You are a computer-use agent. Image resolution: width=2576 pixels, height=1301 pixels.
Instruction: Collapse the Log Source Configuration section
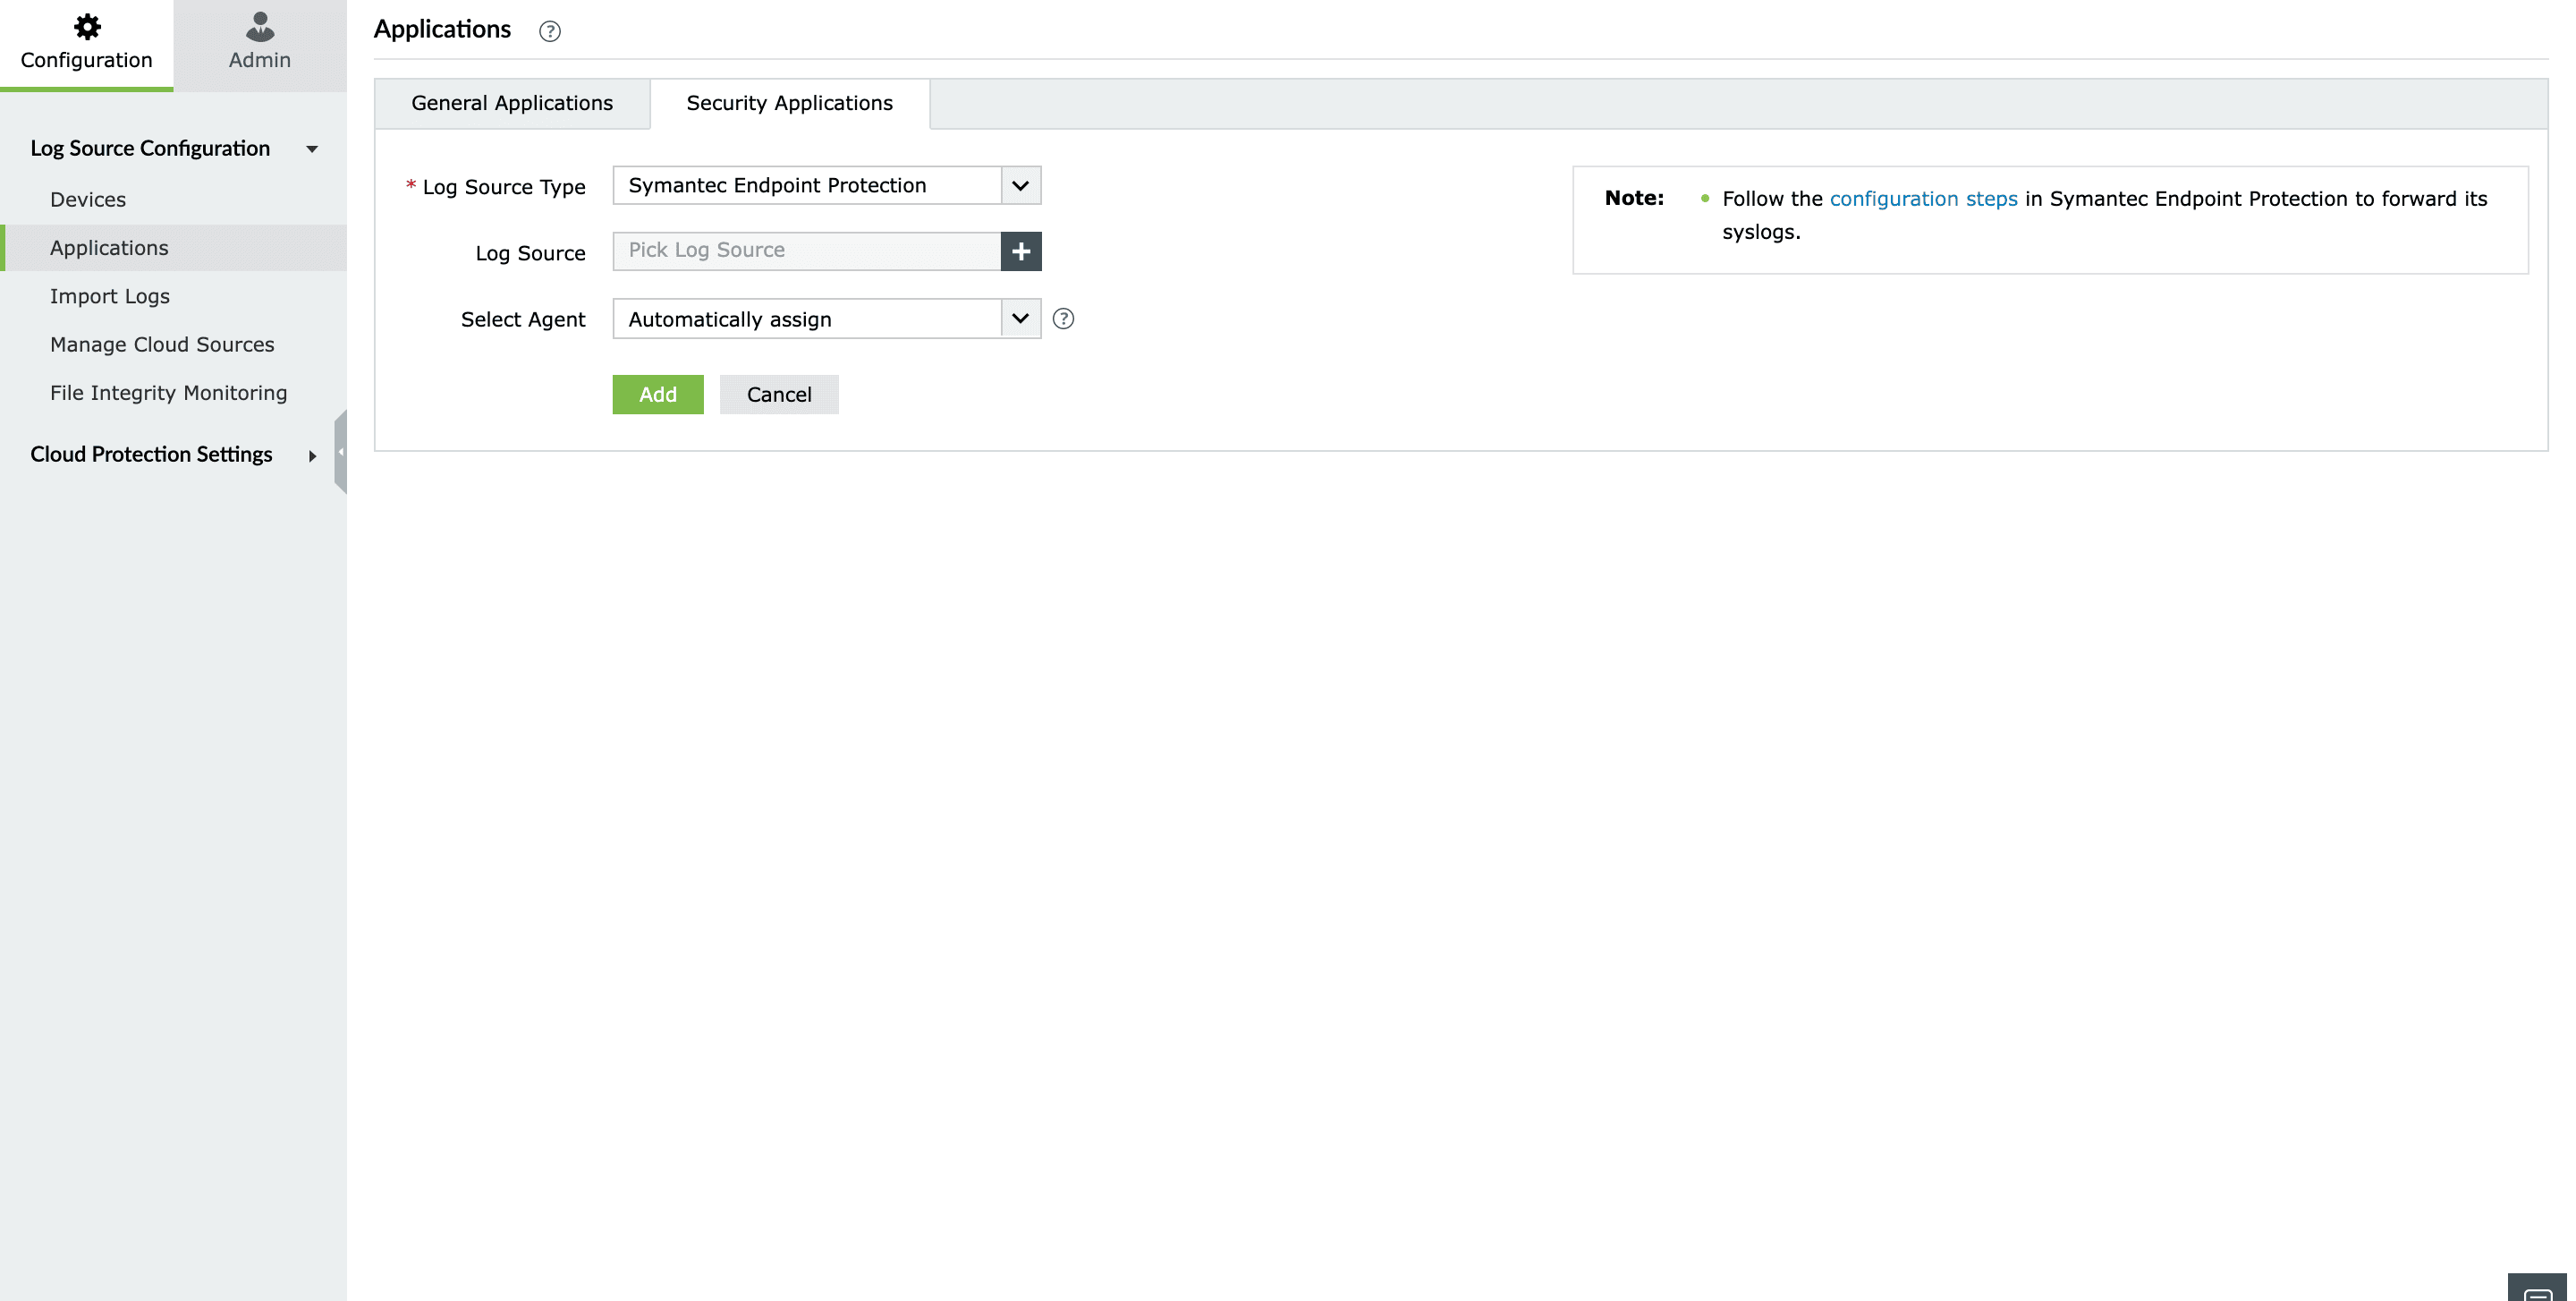312,149
